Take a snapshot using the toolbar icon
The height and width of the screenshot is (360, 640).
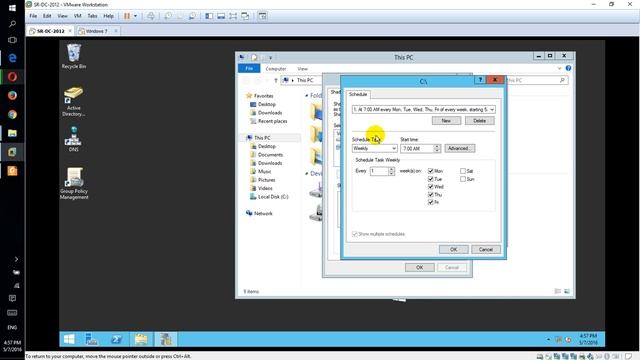[x=168, y=16]
